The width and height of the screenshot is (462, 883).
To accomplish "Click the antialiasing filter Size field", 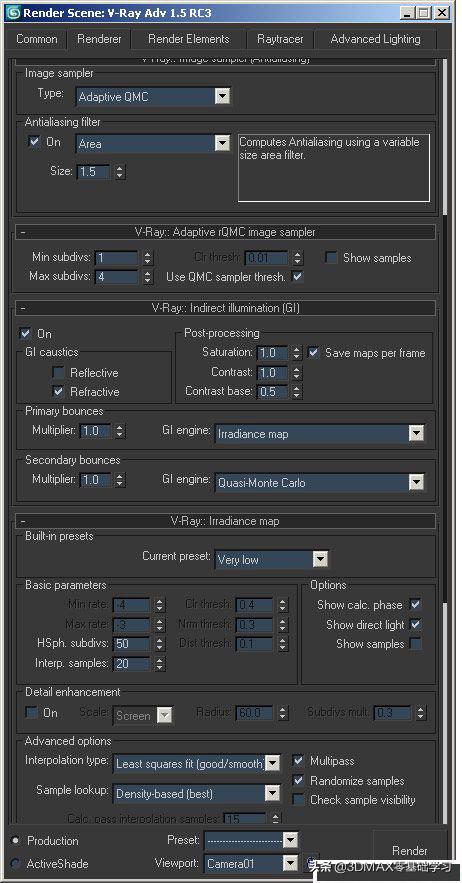I will pyautogui.click(x=94, y=171).
